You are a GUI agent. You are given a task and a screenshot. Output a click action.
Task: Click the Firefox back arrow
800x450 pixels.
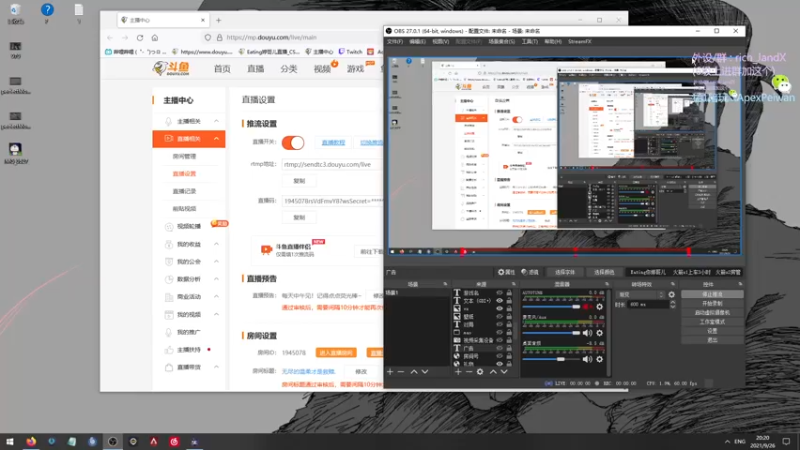(x=110, y=37)
